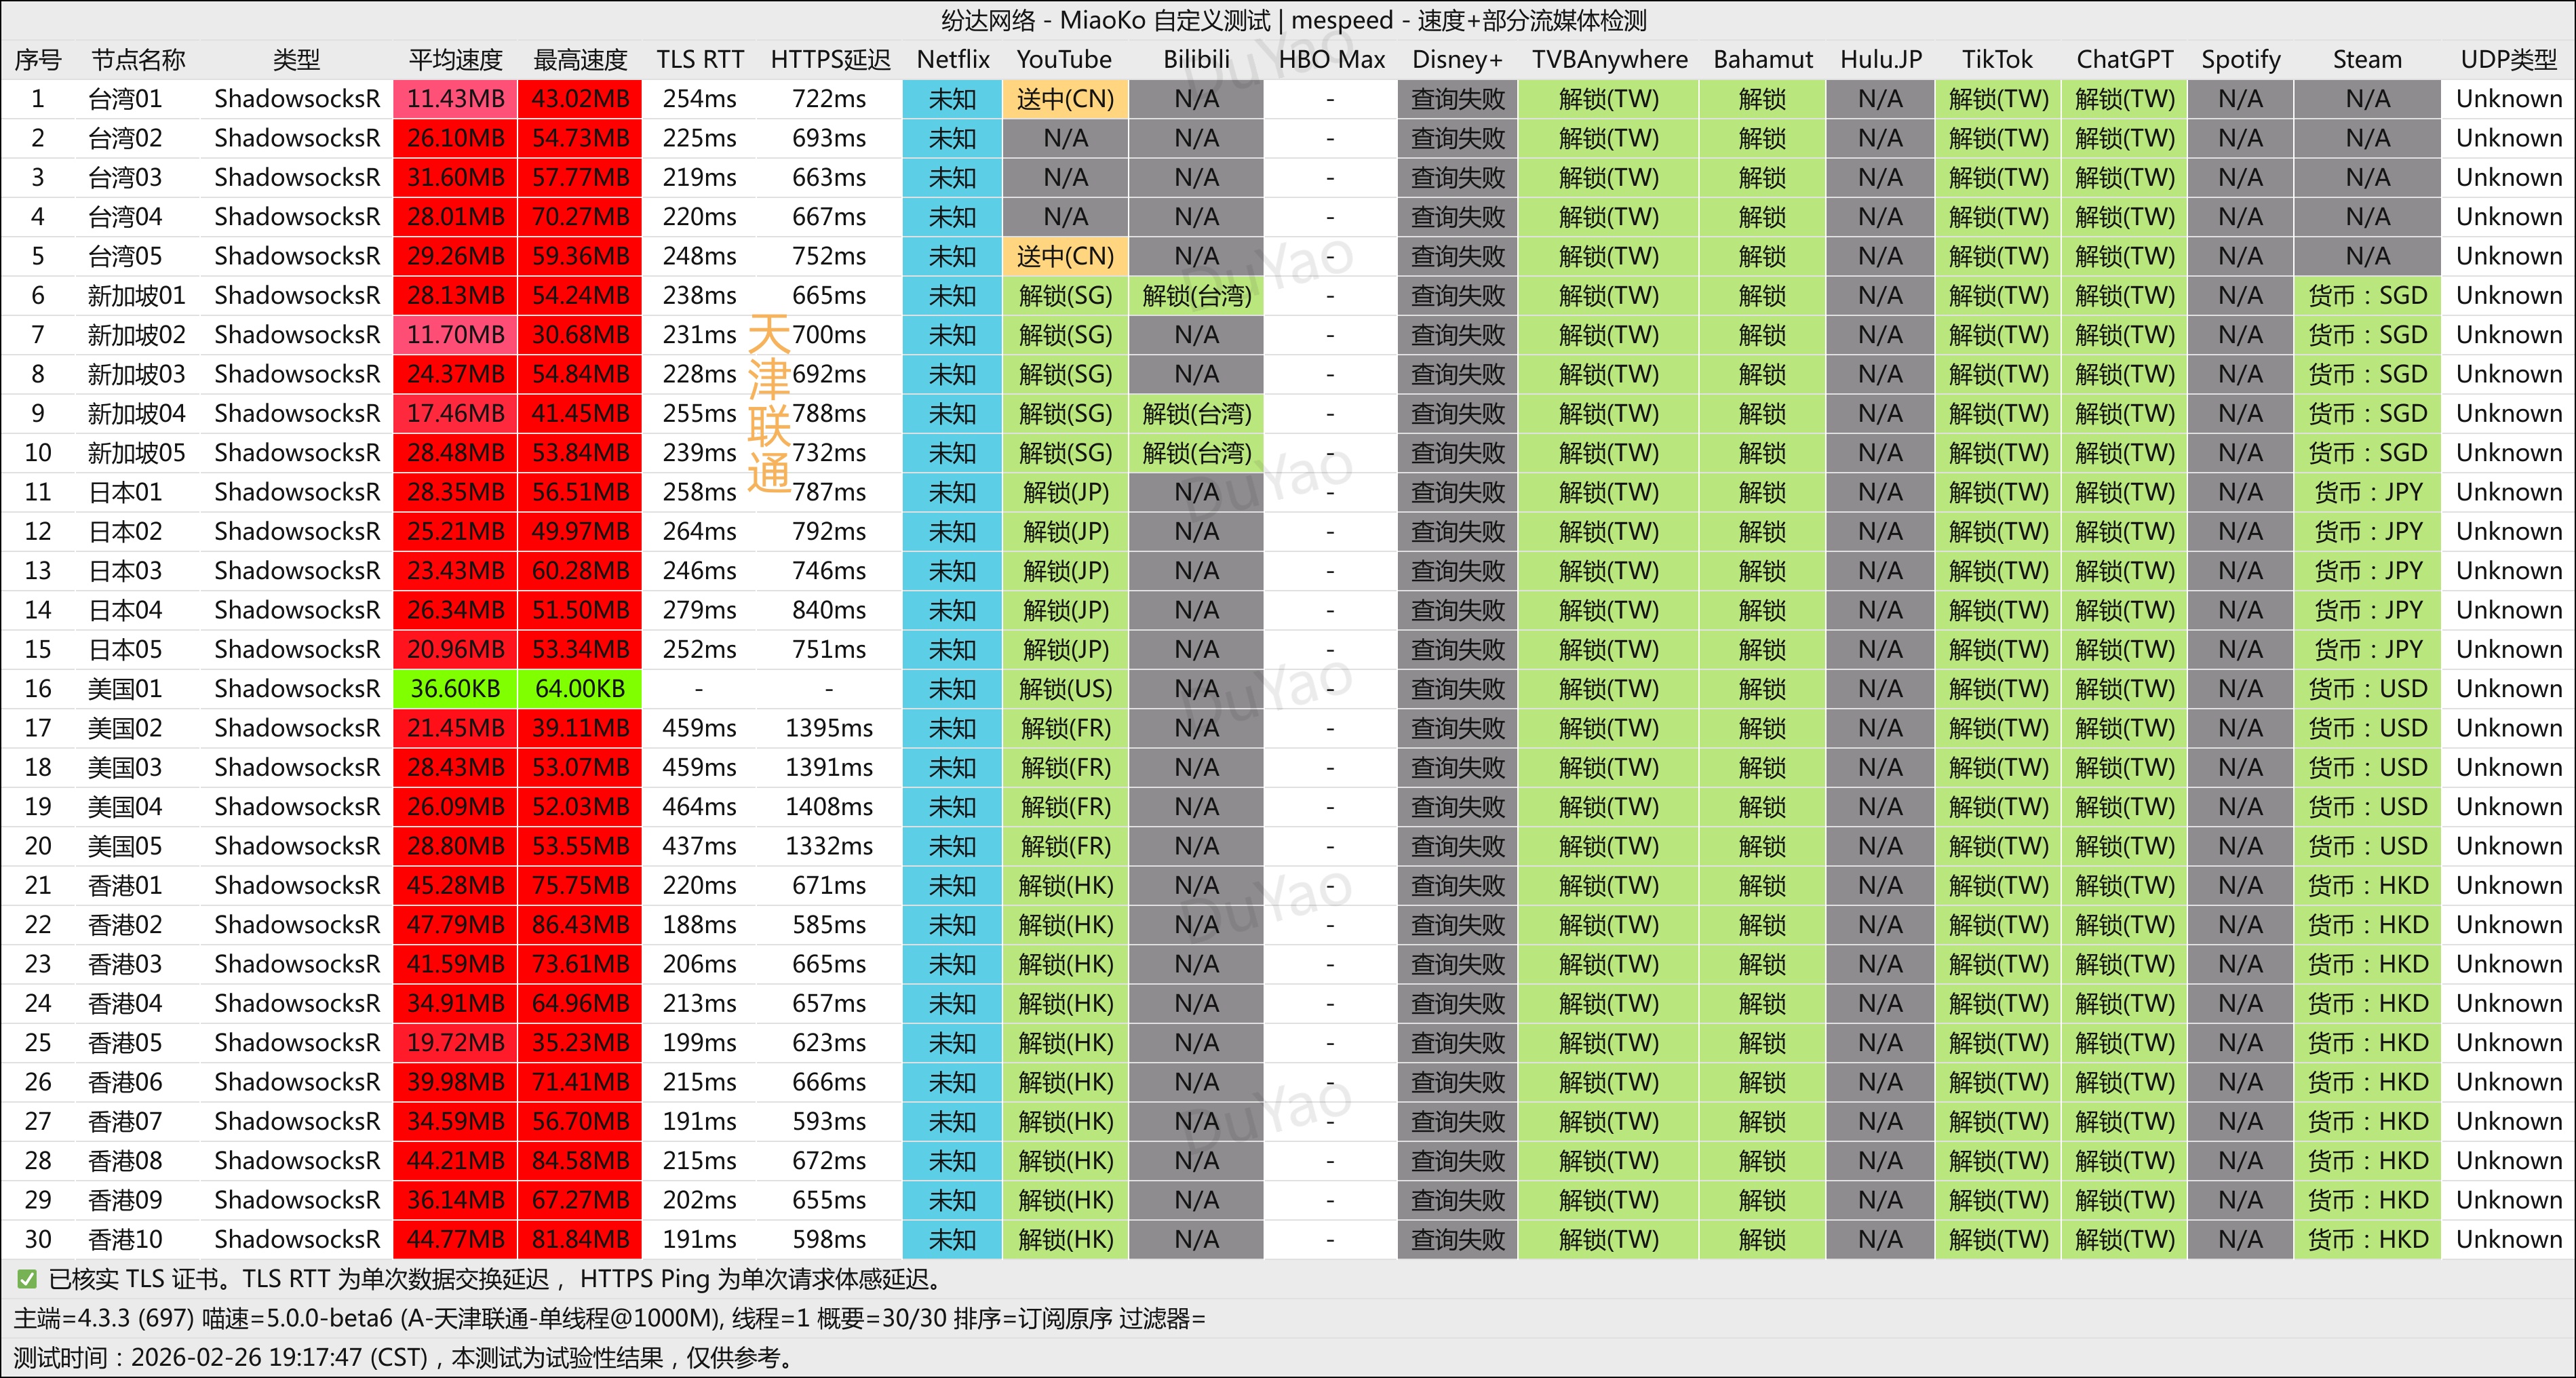Screen dimensions: 2576x1378
Task: Click the 188ms TLS RTT cell
Action: 699,925
